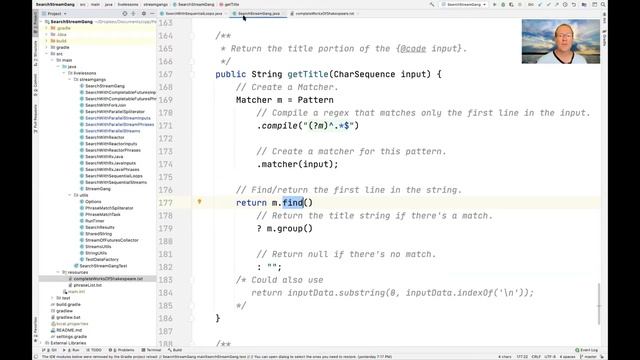Click the Run with Coverage icon
This screenshot has width=640, height=360.
(x=511, y=4)
